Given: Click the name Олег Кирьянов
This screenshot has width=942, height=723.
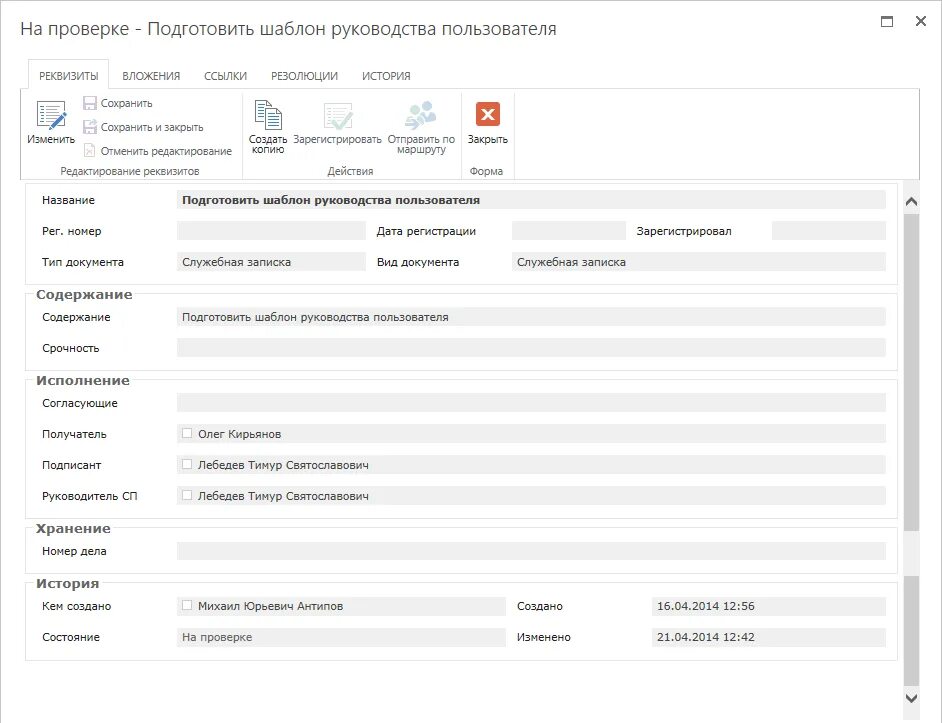Looking at the screenshot, I should pyautogui.click(x=240, y=434).
